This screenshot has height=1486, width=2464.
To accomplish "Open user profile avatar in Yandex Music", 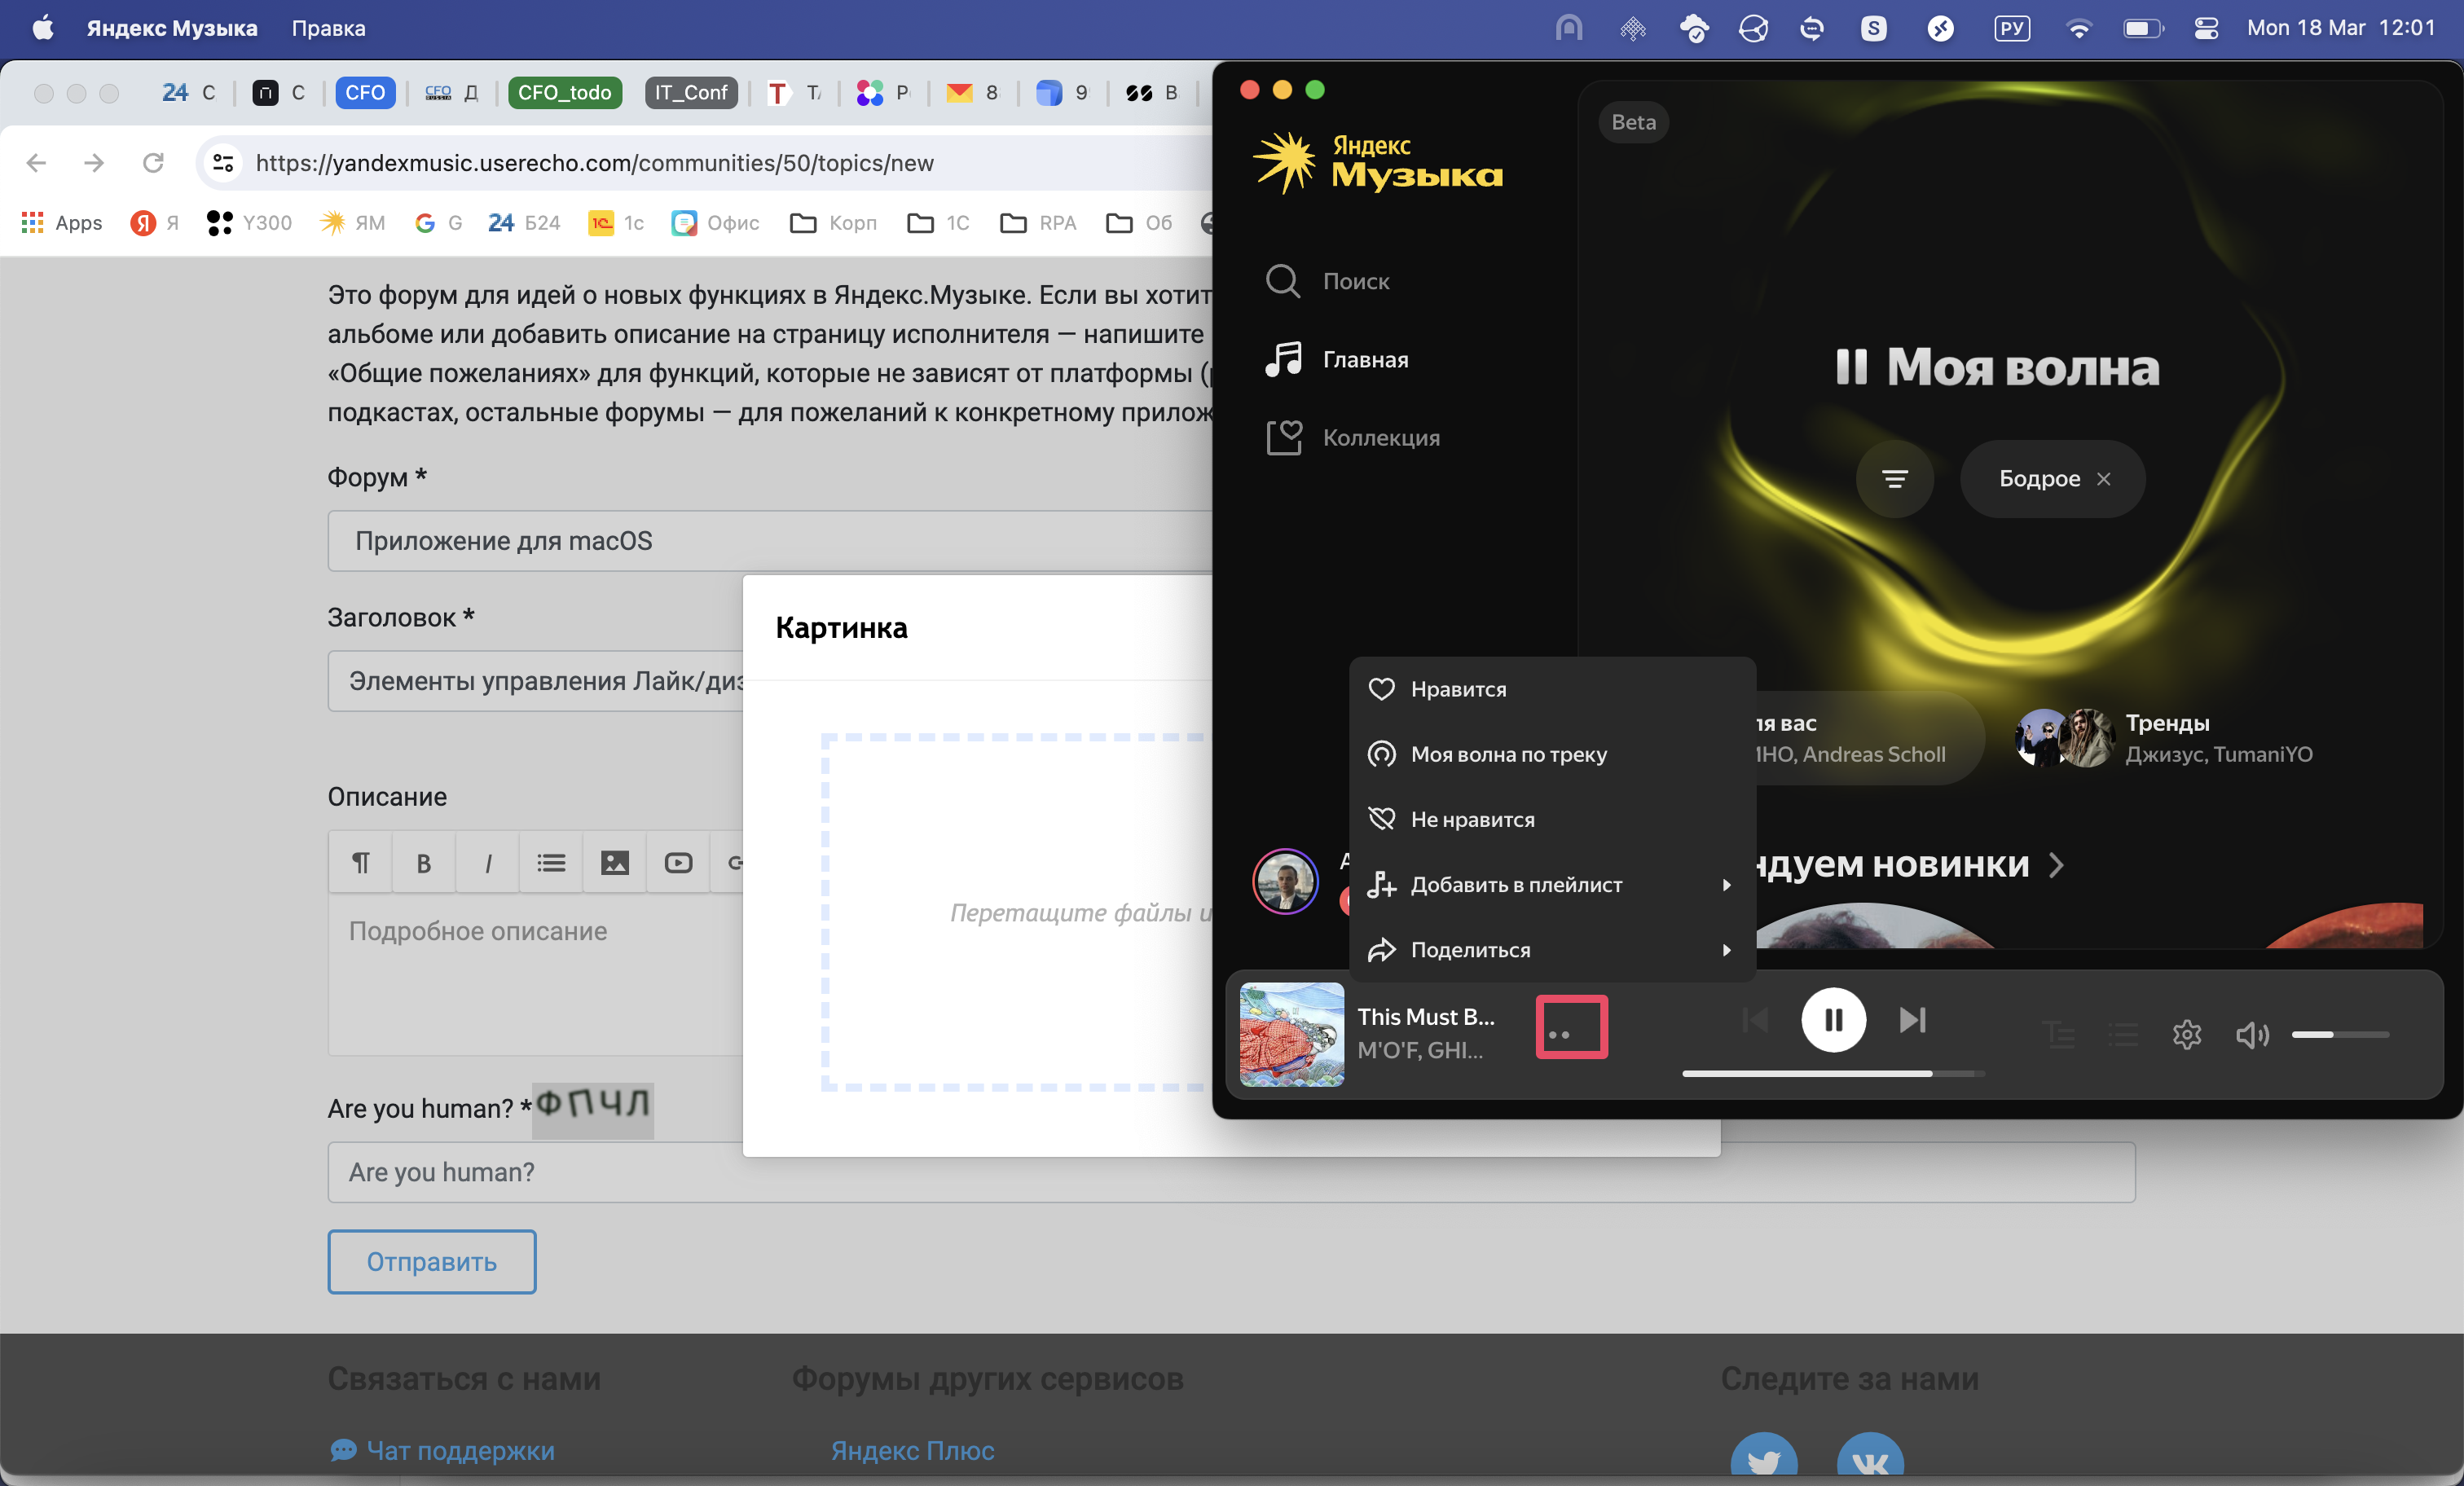I will tap(1285, 882).
